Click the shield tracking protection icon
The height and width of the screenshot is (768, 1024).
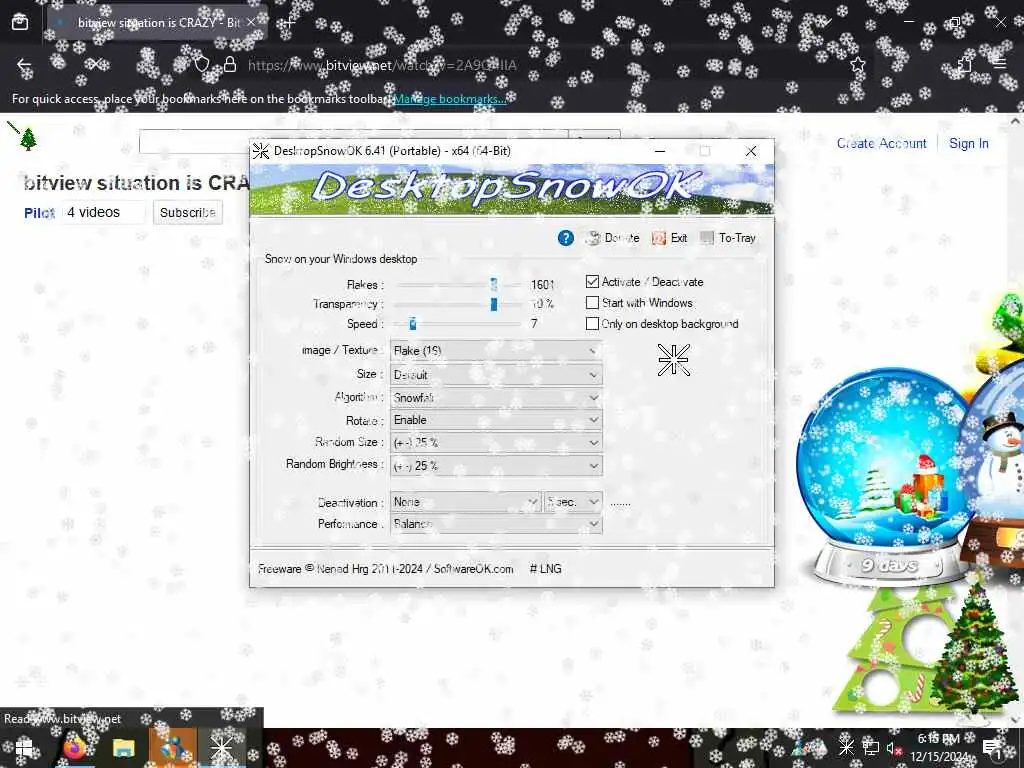point(202,65)
